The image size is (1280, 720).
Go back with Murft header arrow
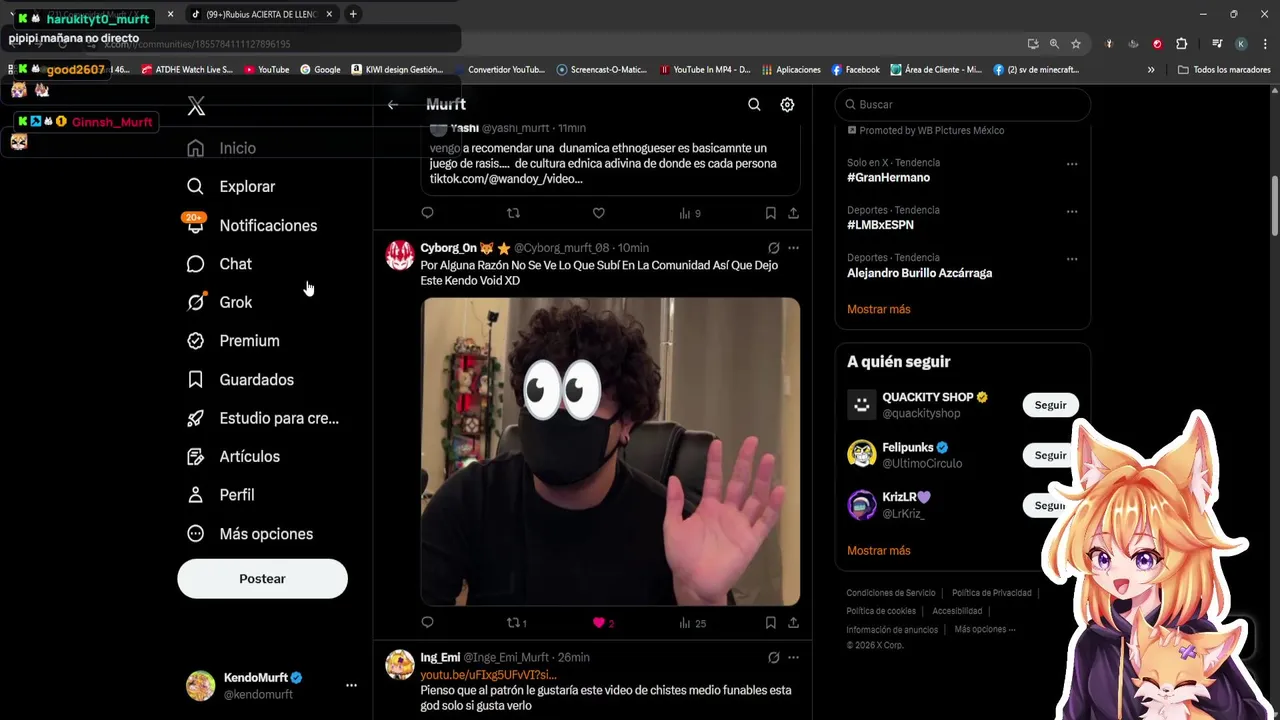(393, 105)
